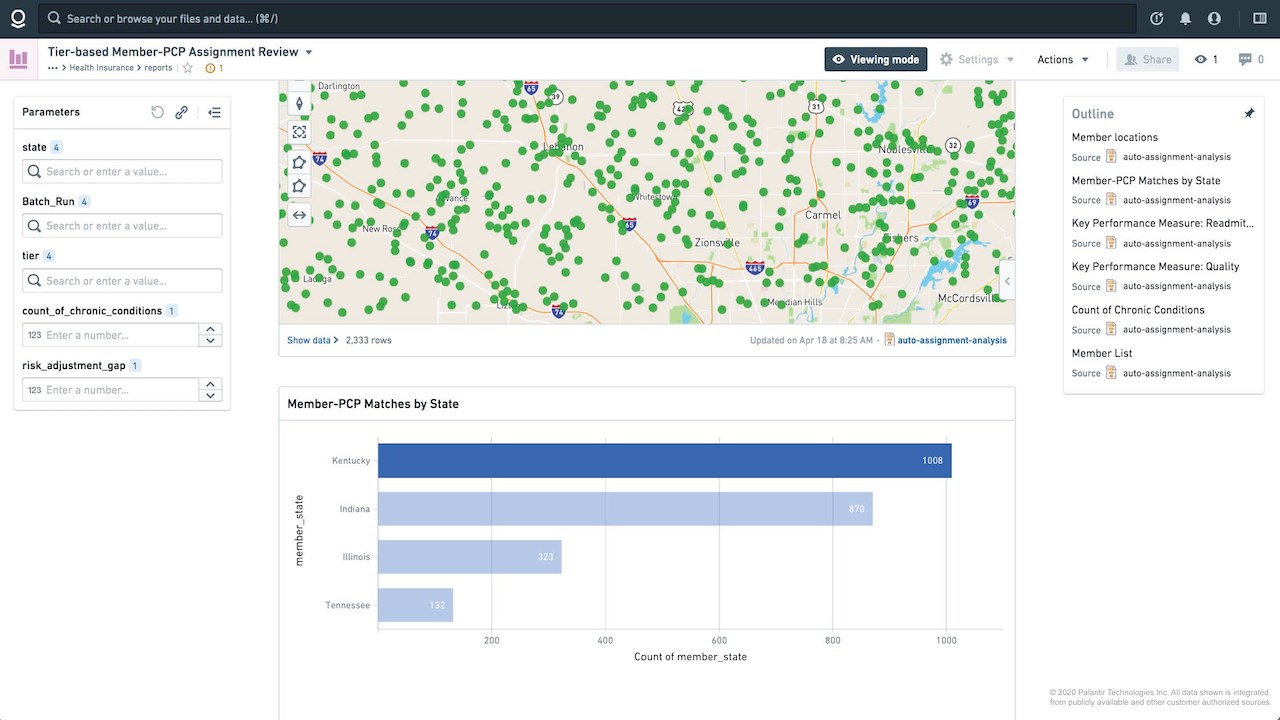1280x720 pixels.
Task: Reset parameters with the undo icon
Action: [x=157, y=112]
